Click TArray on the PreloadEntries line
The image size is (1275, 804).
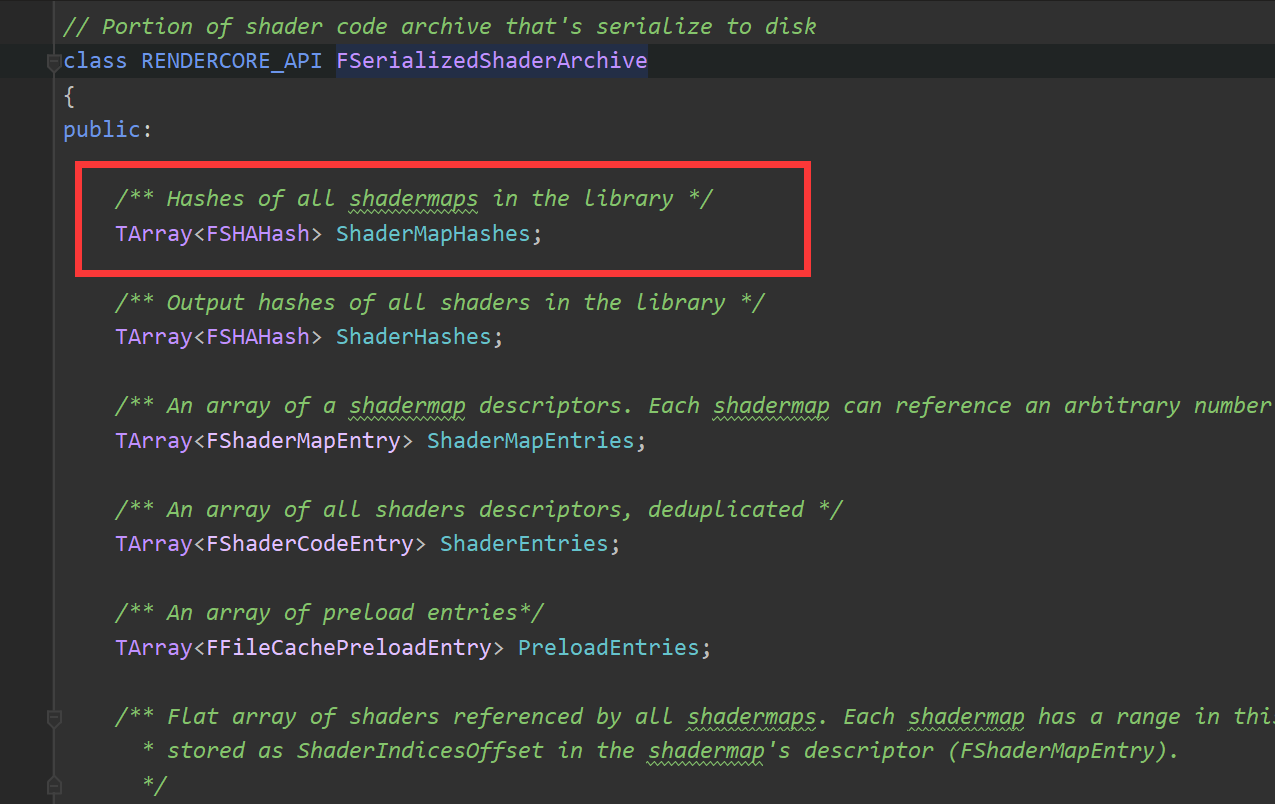154,648
